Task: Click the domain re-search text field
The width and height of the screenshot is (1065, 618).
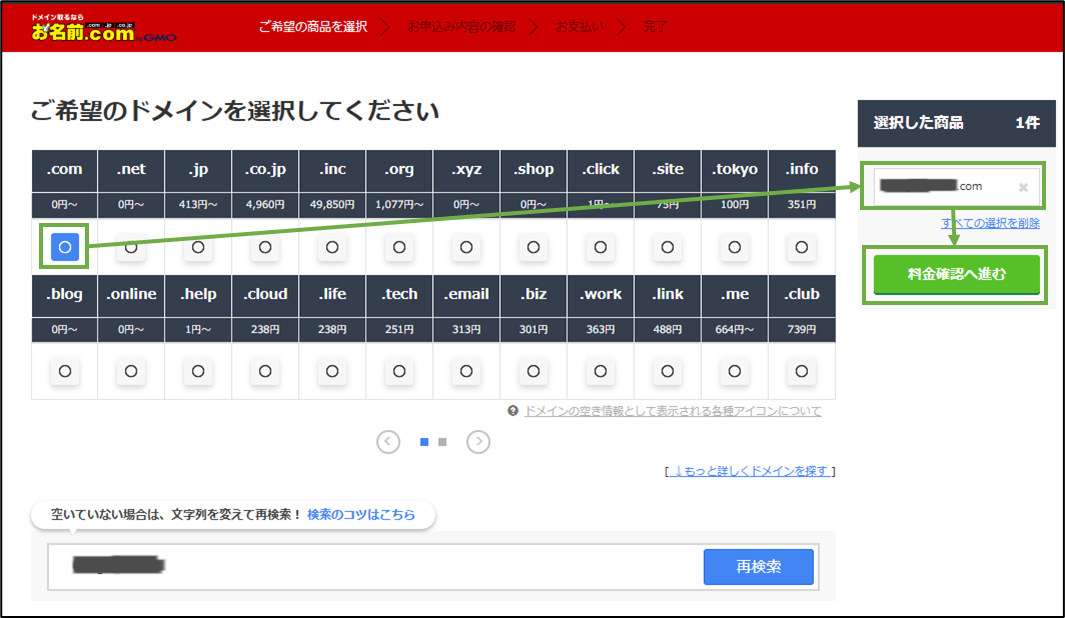Action: (x=376, y=567)
